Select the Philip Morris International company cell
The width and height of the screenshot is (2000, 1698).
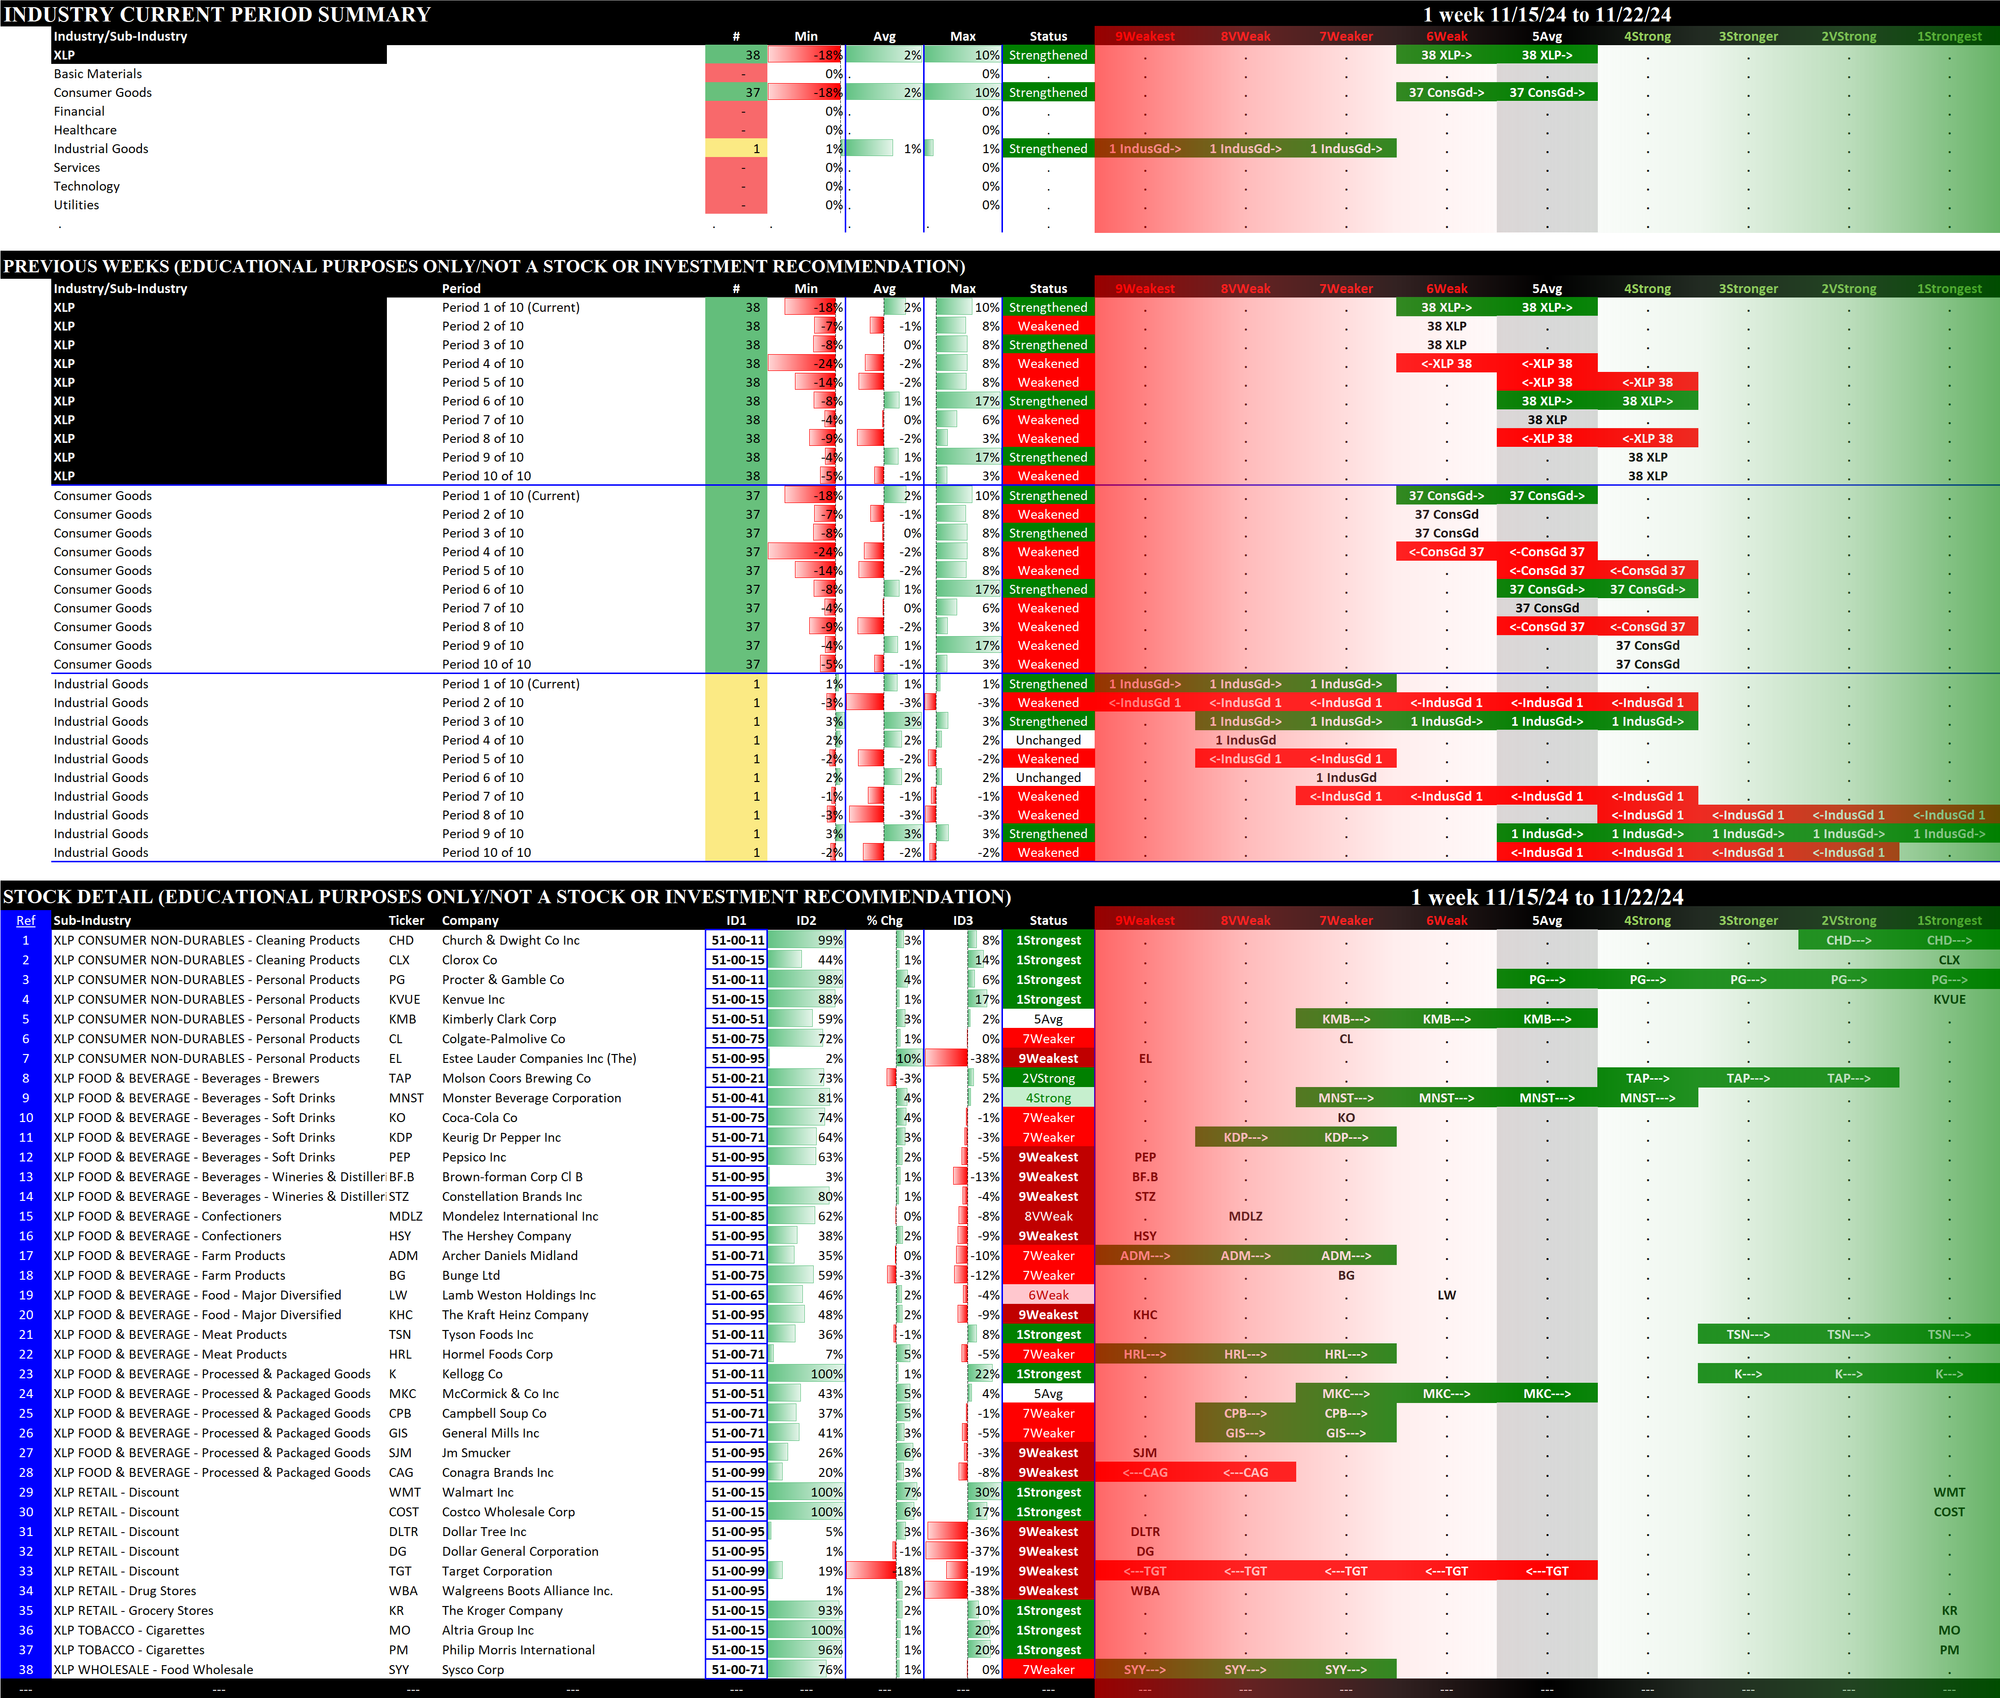pyautogui.click(x=518, y=1651)
